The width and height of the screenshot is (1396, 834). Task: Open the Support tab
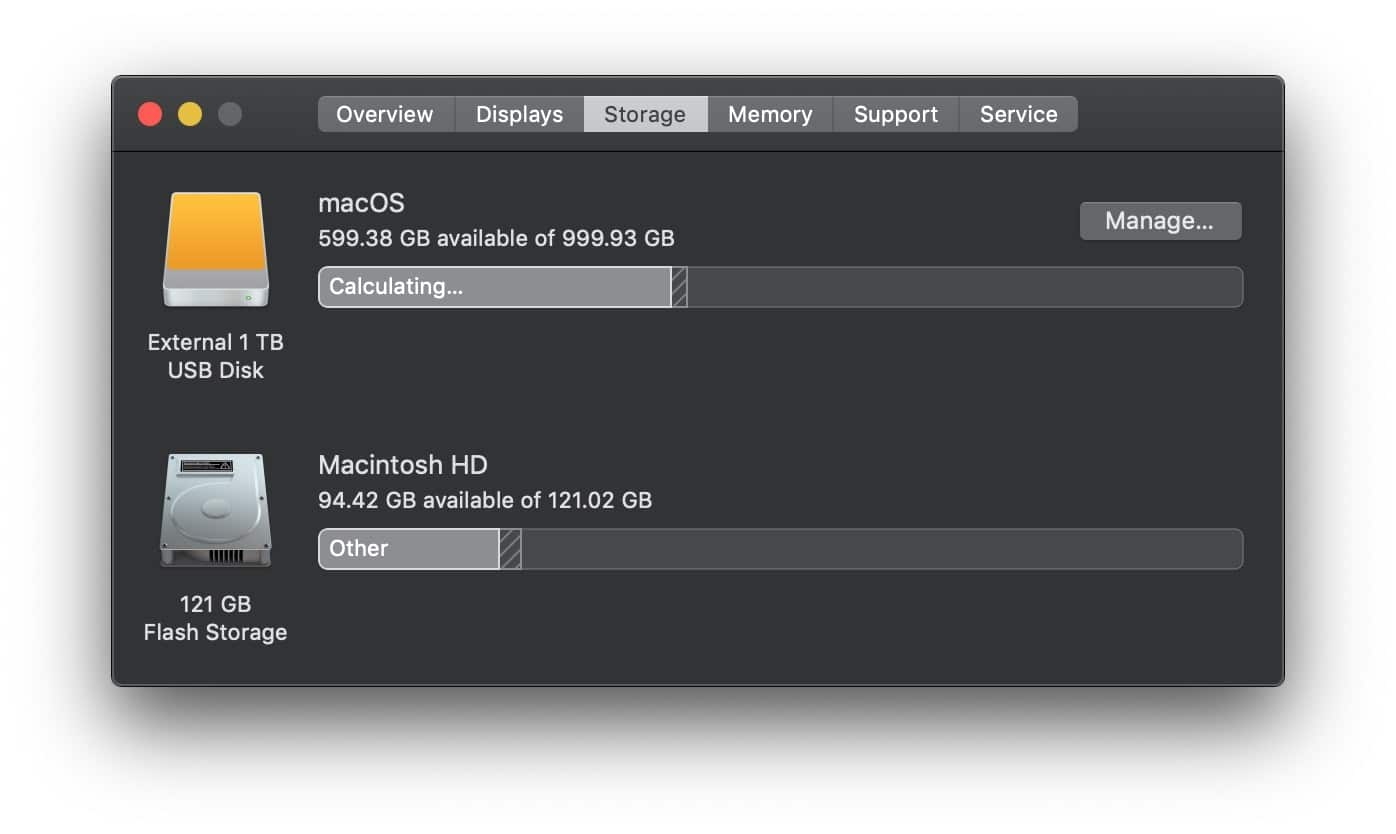pyautogui.click(x=896, y=114)
